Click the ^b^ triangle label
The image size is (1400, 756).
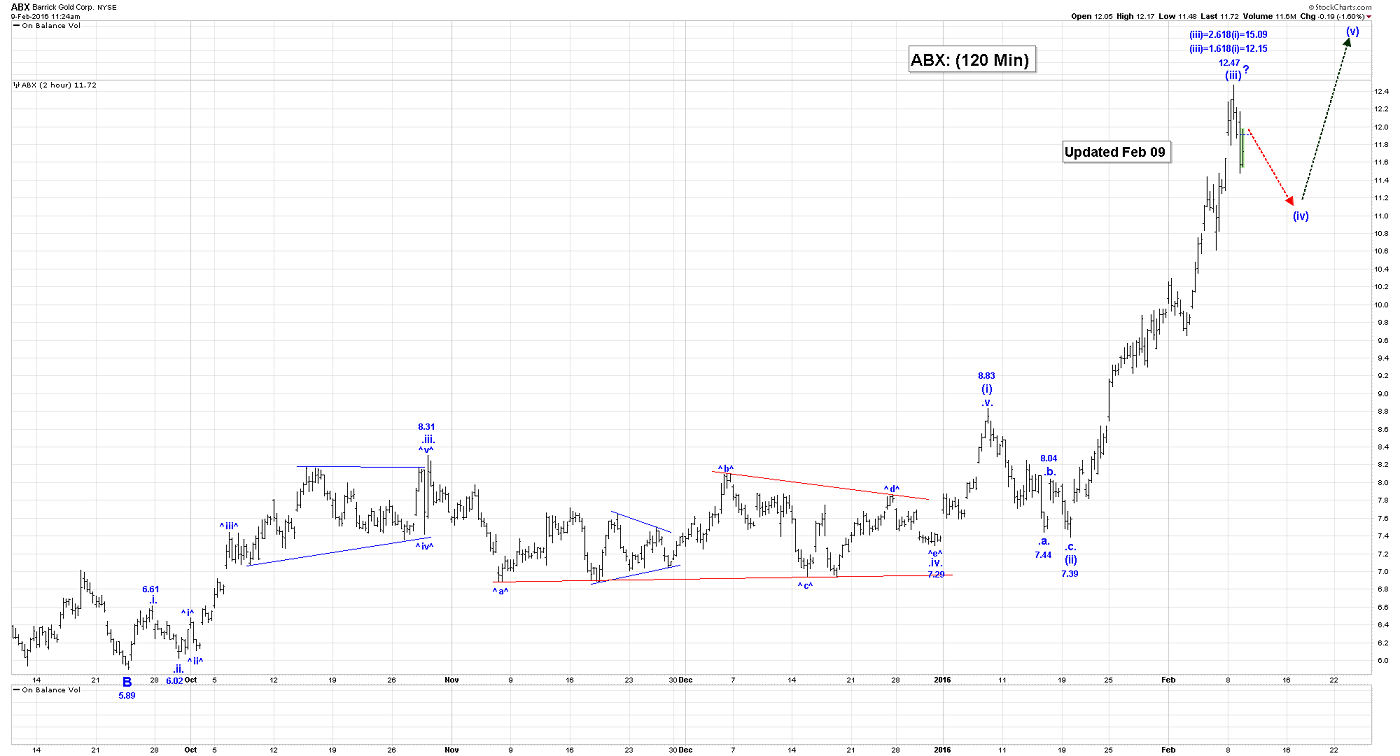click(x=725, y=469)
